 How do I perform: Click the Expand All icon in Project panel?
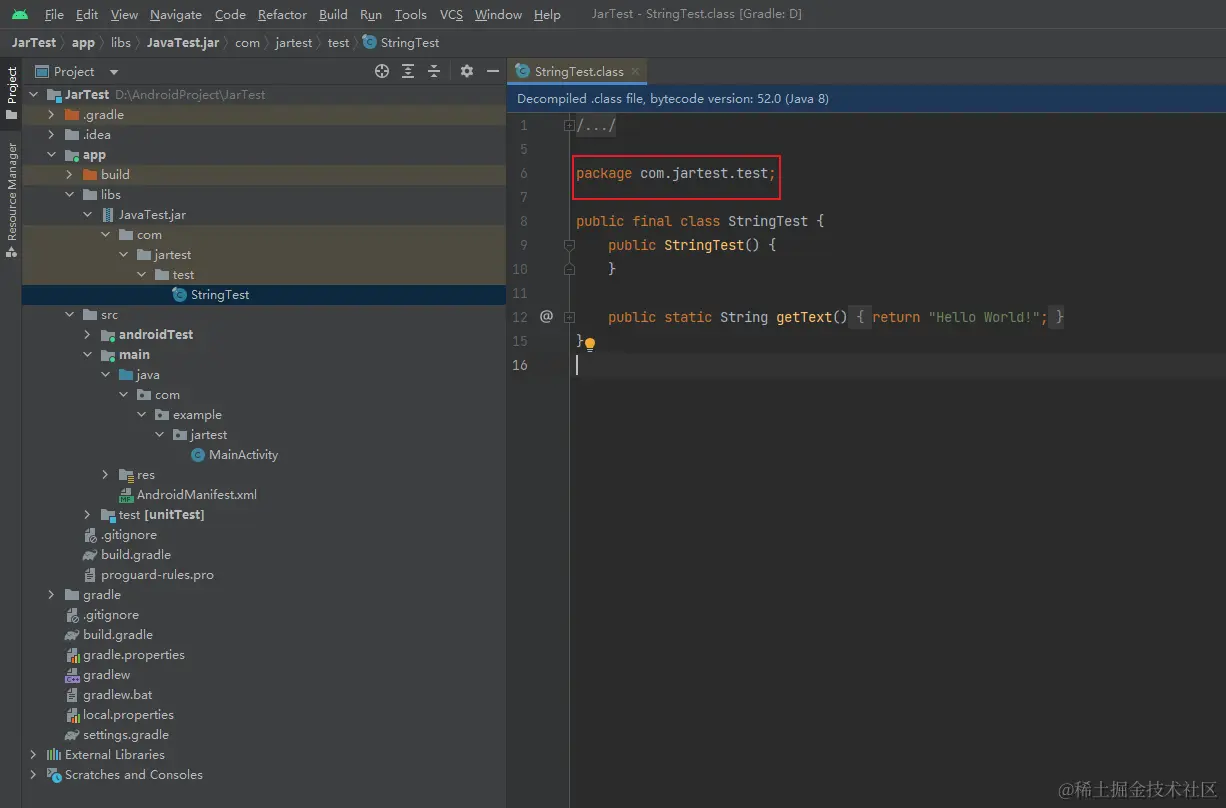408,71
